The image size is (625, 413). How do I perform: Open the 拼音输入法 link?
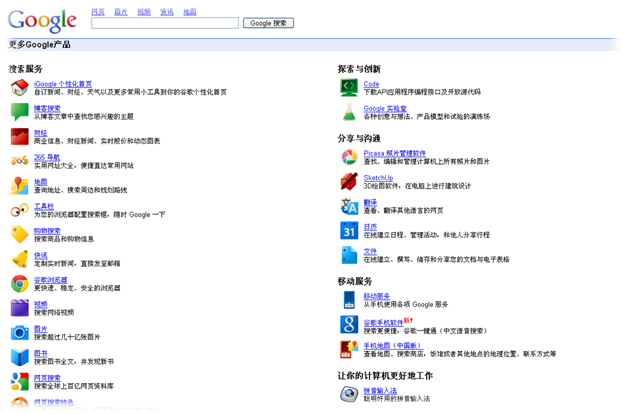pyautogui.click(x=380, y=391)
